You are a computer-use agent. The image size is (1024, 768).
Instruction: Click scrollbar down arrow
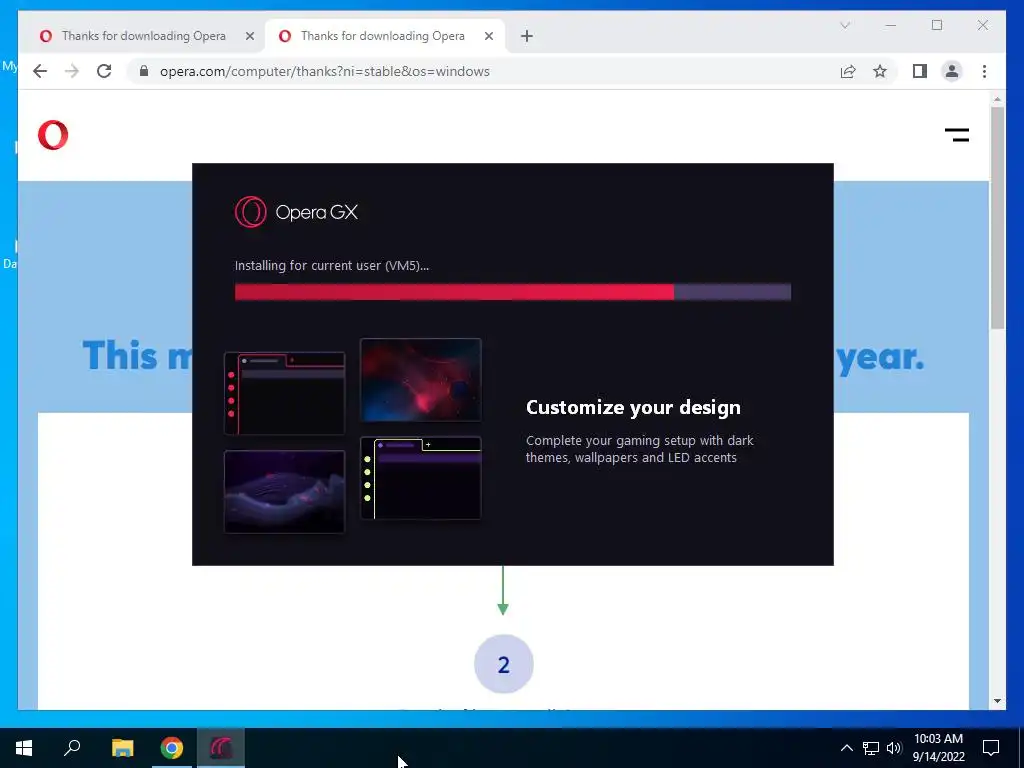[997, 701]
